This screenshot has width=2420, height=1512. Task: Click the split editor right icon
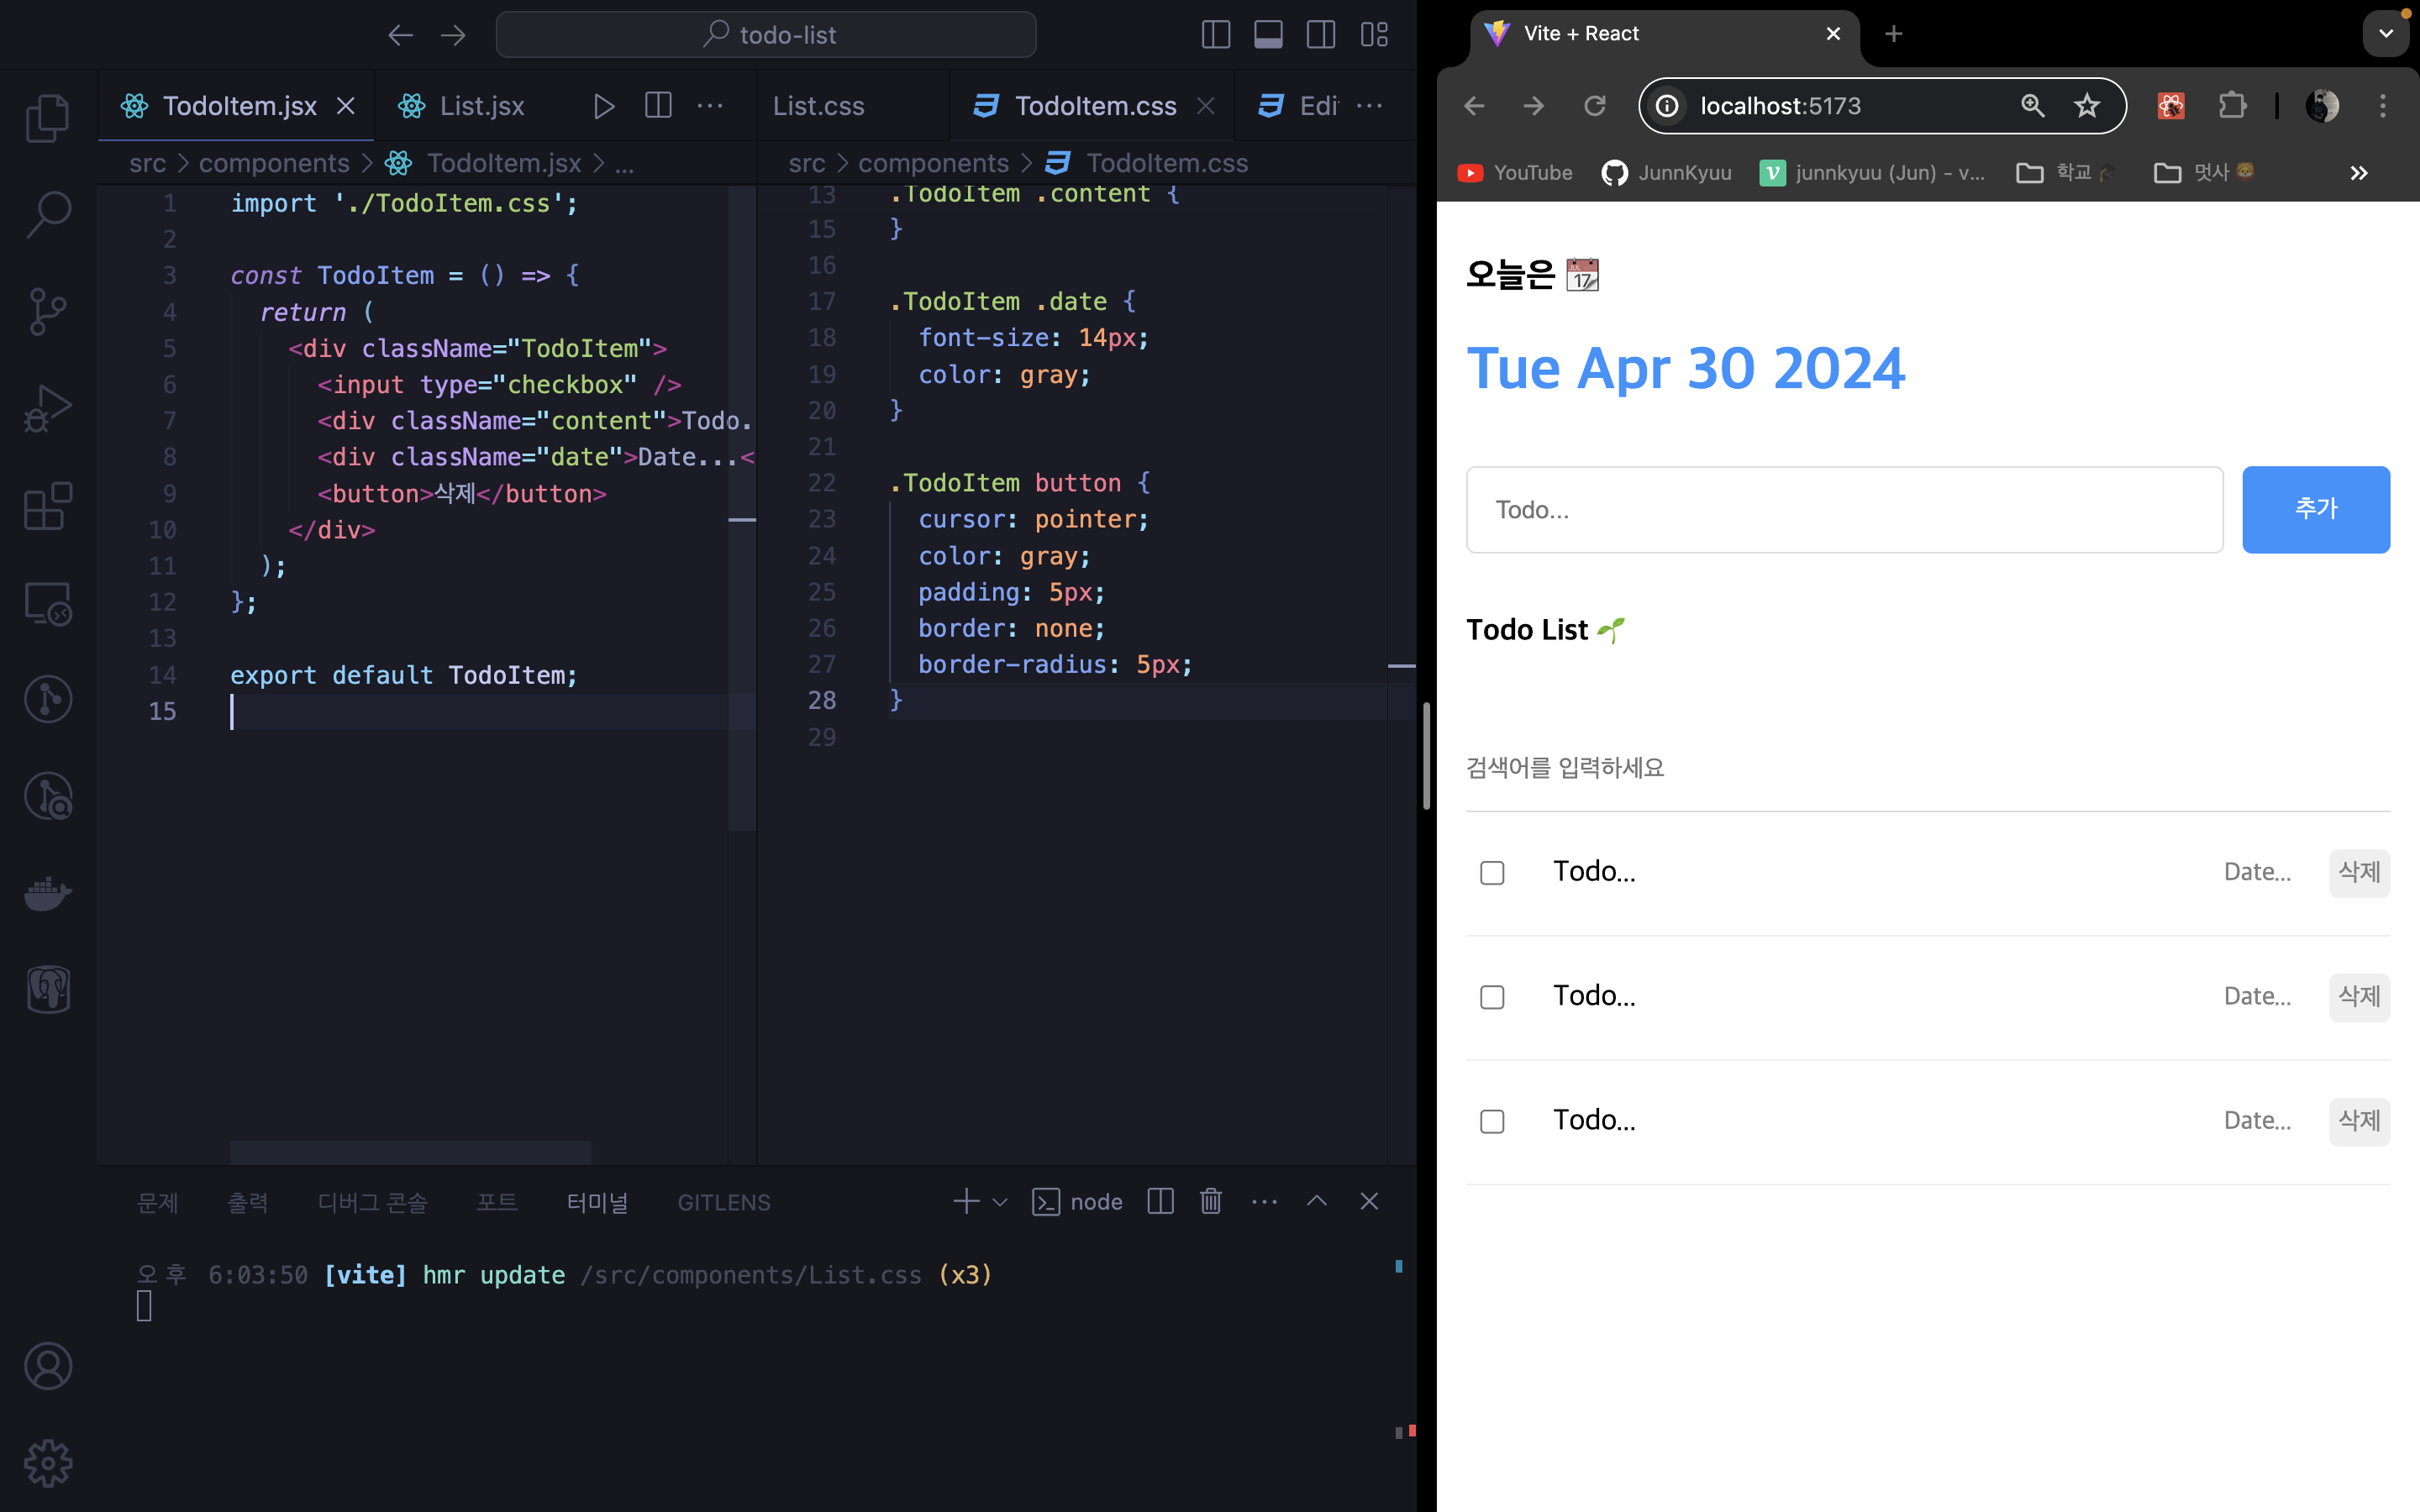click(658, 106)
